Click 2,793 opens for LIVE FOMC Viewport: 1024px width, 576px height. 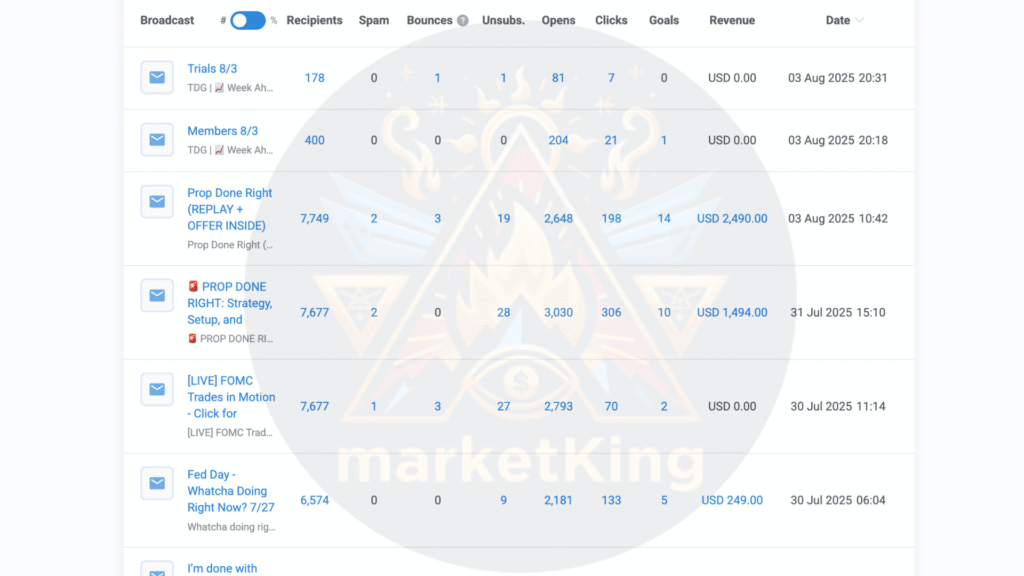coord(558,406)
